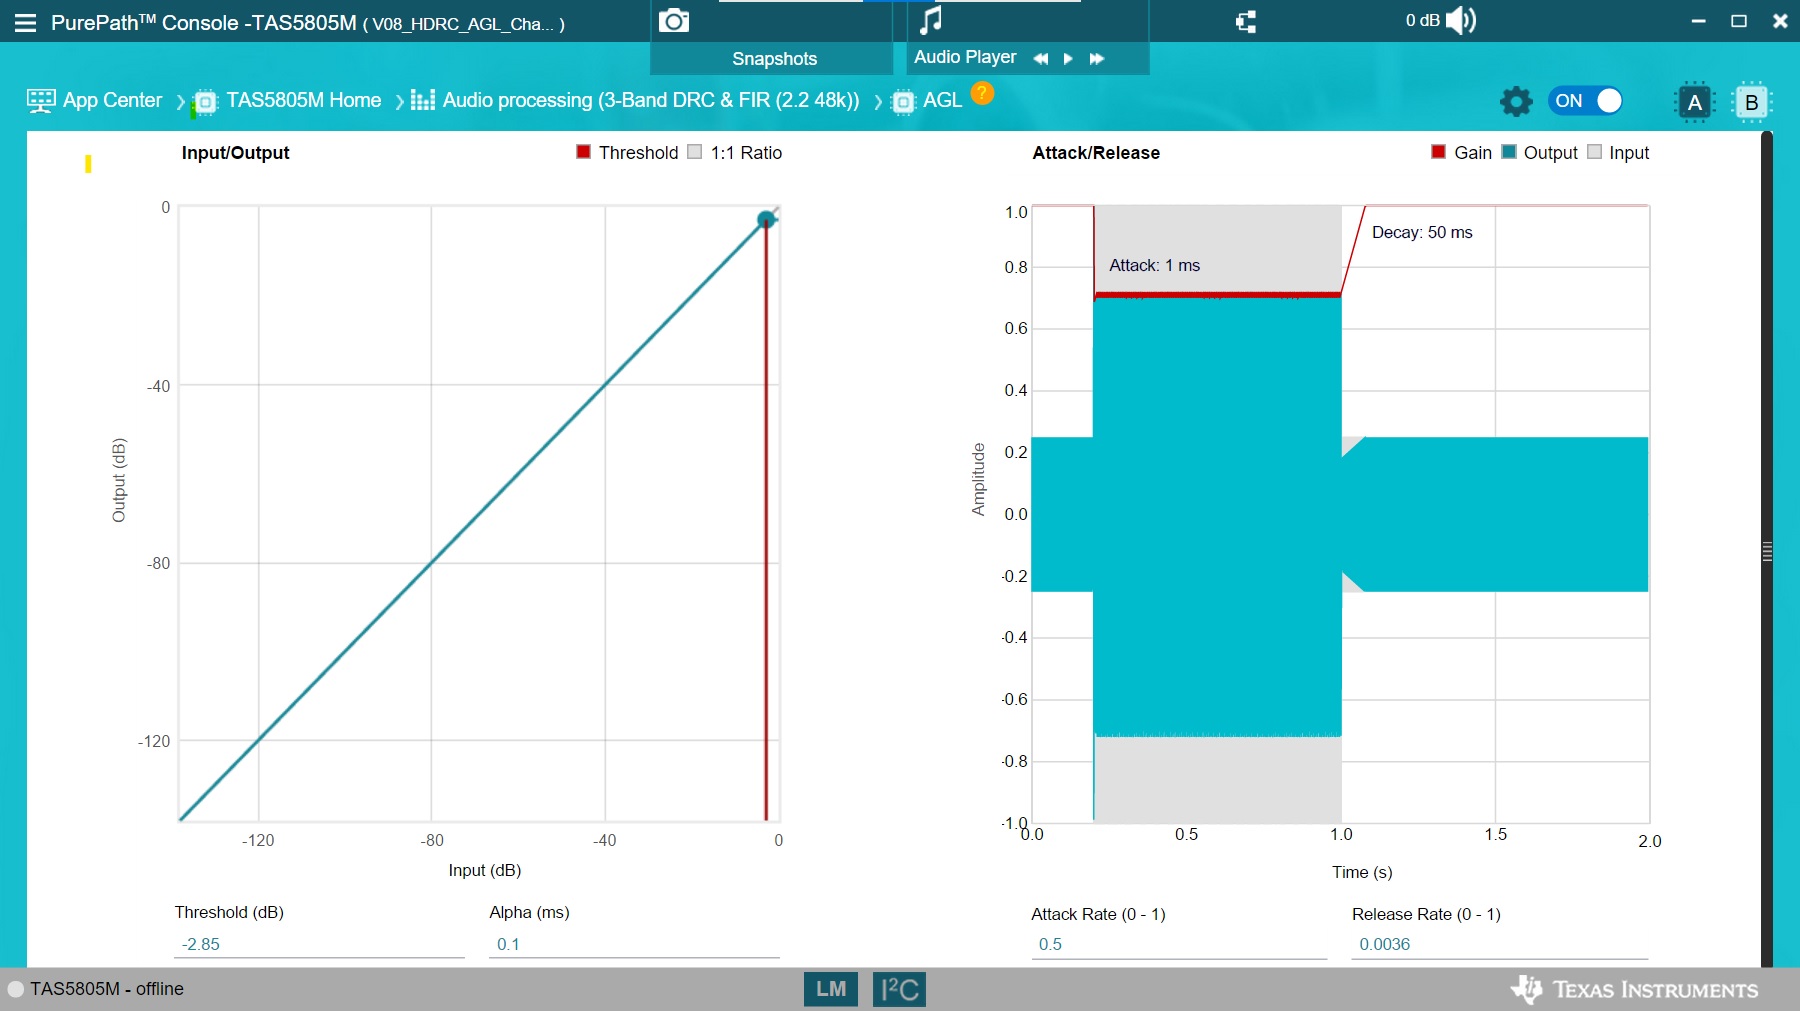Click the vertical scrollbar grip
The width and height of the screenshot is (1800, 1011).
[1767, 552]
